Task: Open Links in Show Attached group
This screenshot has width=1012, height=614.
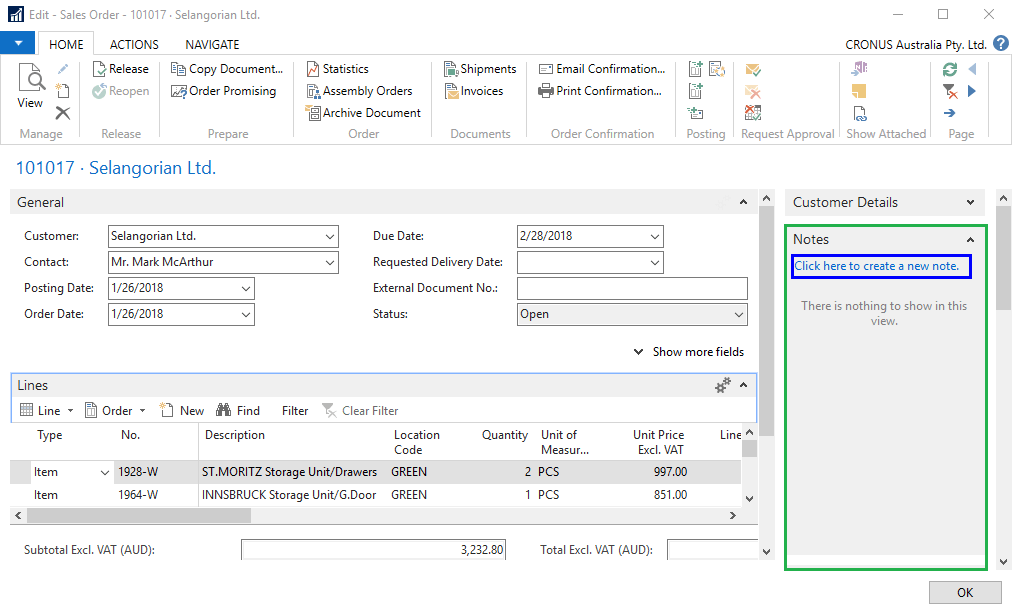Action: coord(859,113)
